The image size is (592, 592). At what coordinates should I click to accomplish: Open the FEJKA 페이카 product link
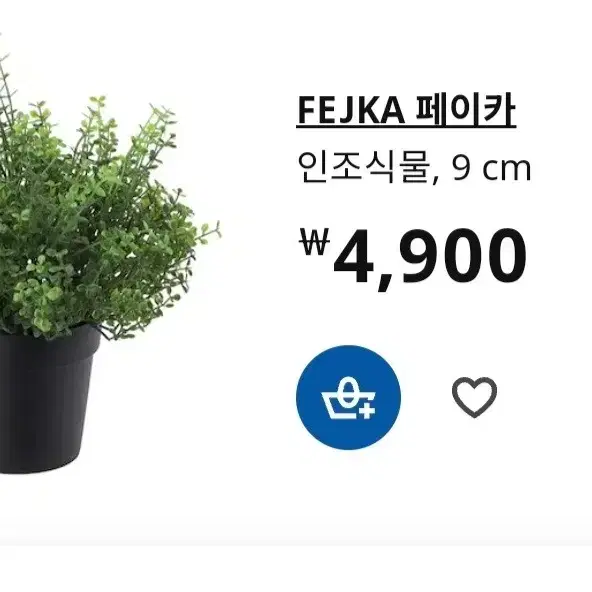[x=406, y=111]
